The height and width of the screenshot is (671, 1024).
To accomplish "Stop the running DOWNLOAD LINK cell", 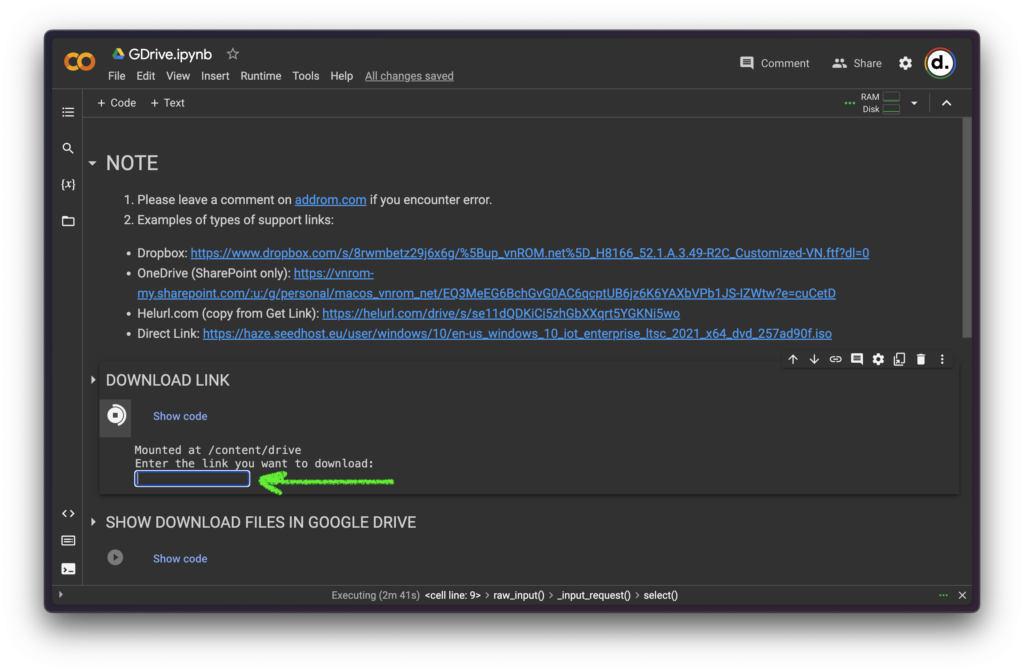I will [116, 416].
